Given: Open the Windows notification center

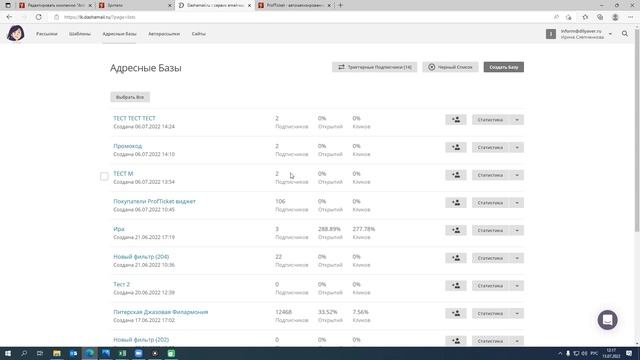Looking at the screenshot, I should click(x=629, y=353).
